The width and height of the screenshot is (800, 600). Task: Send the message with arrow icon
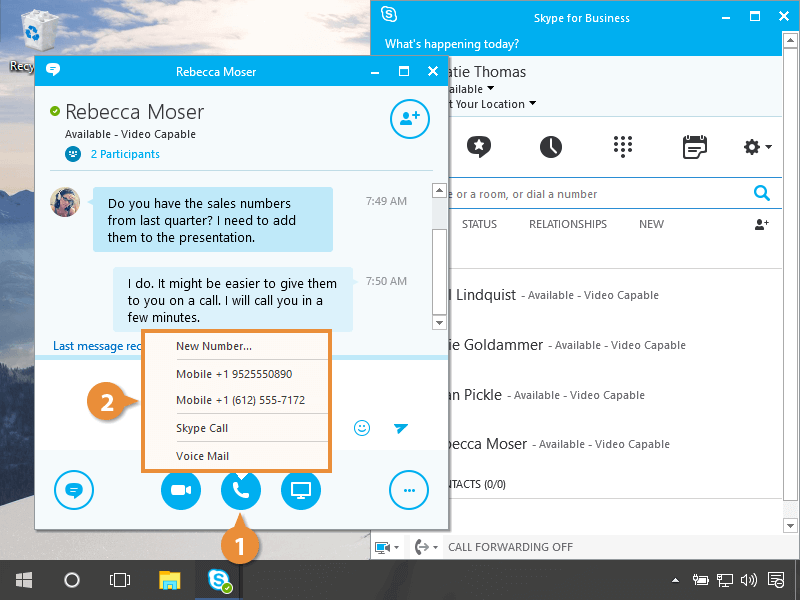click(x=401, y=428)
